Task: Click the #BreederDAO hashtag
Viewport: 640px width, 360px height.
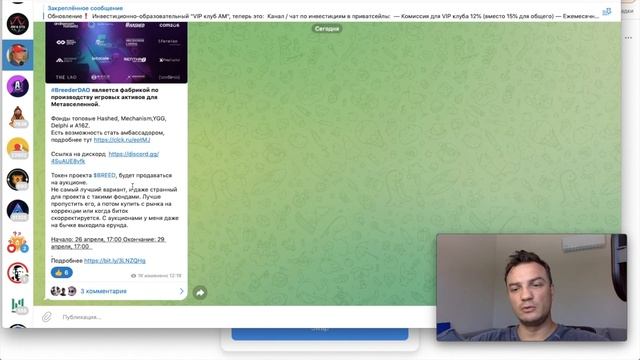Action: [x=70, y=90]
